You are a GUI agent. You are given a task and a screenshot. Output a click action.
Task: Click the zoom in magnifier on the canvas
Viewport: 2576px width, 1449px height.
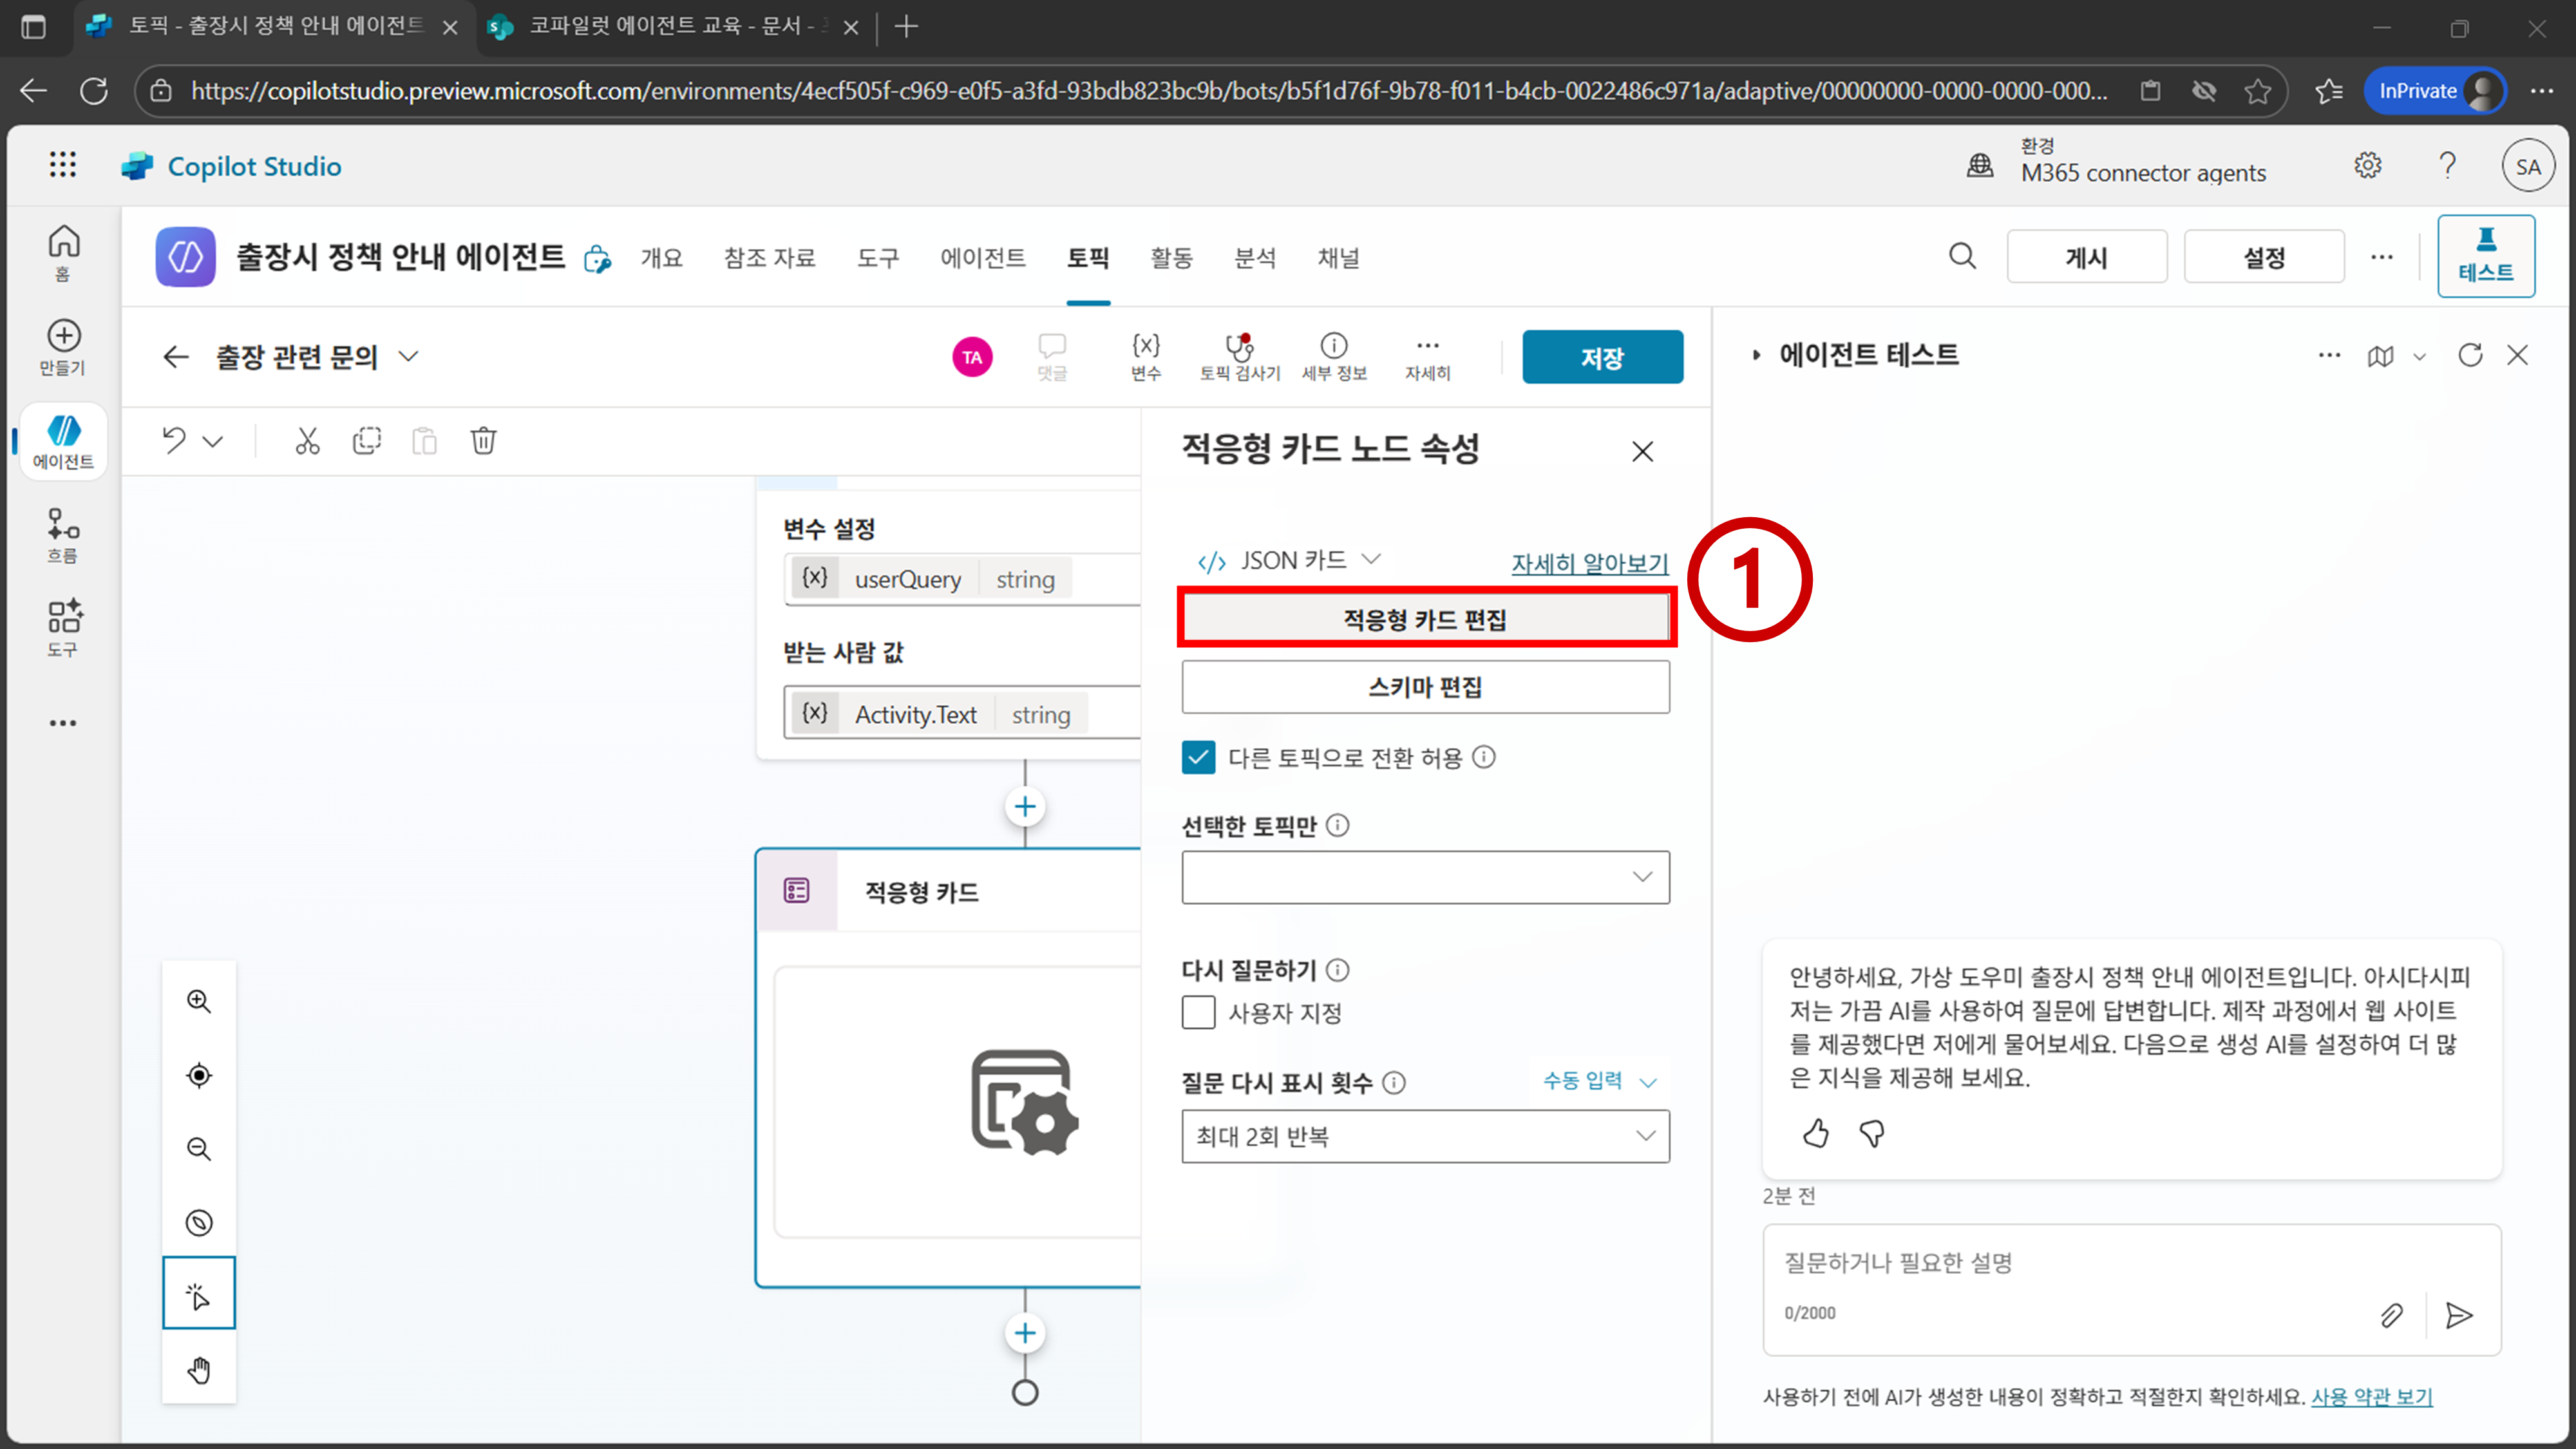[x=199, y=1001]
